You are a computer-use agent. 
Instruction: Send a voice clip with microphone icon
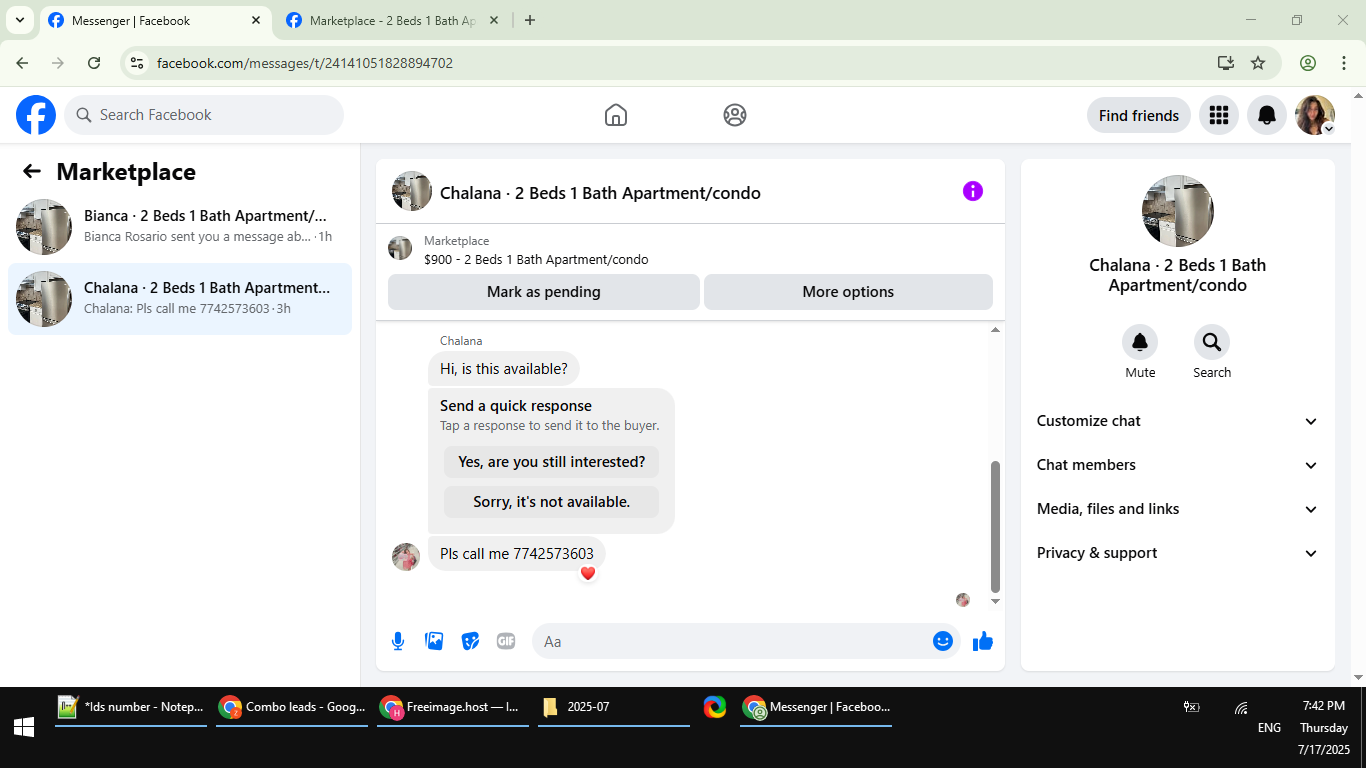pos(398,641)
